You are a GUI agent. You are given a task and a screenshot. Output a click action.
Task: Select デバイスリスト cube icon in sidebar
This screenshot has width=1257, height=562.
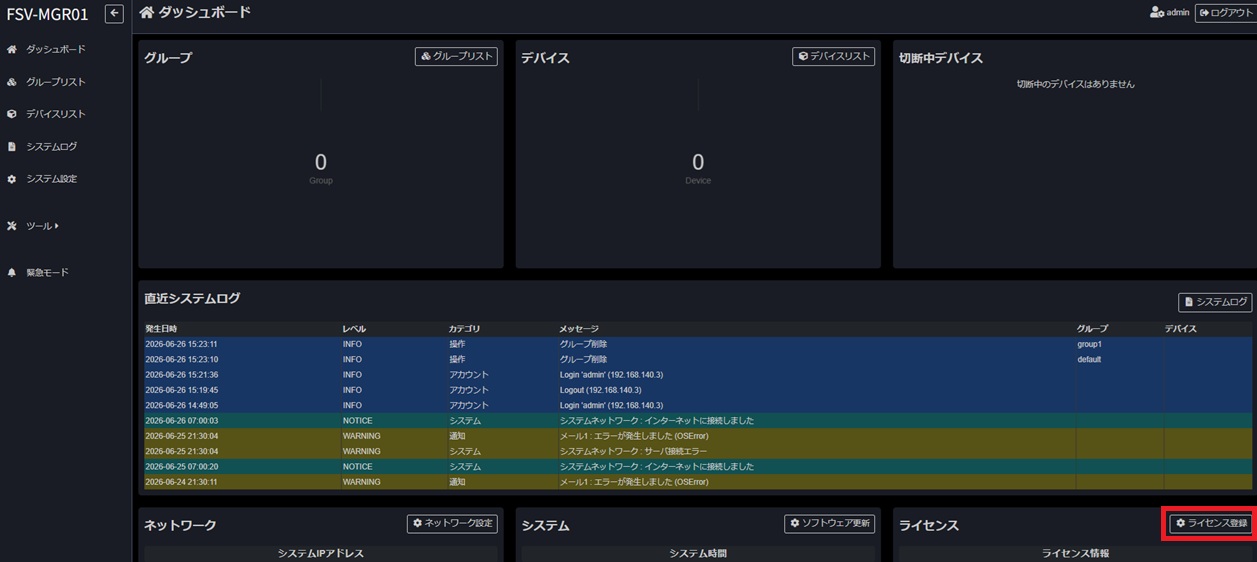point(12,114)
